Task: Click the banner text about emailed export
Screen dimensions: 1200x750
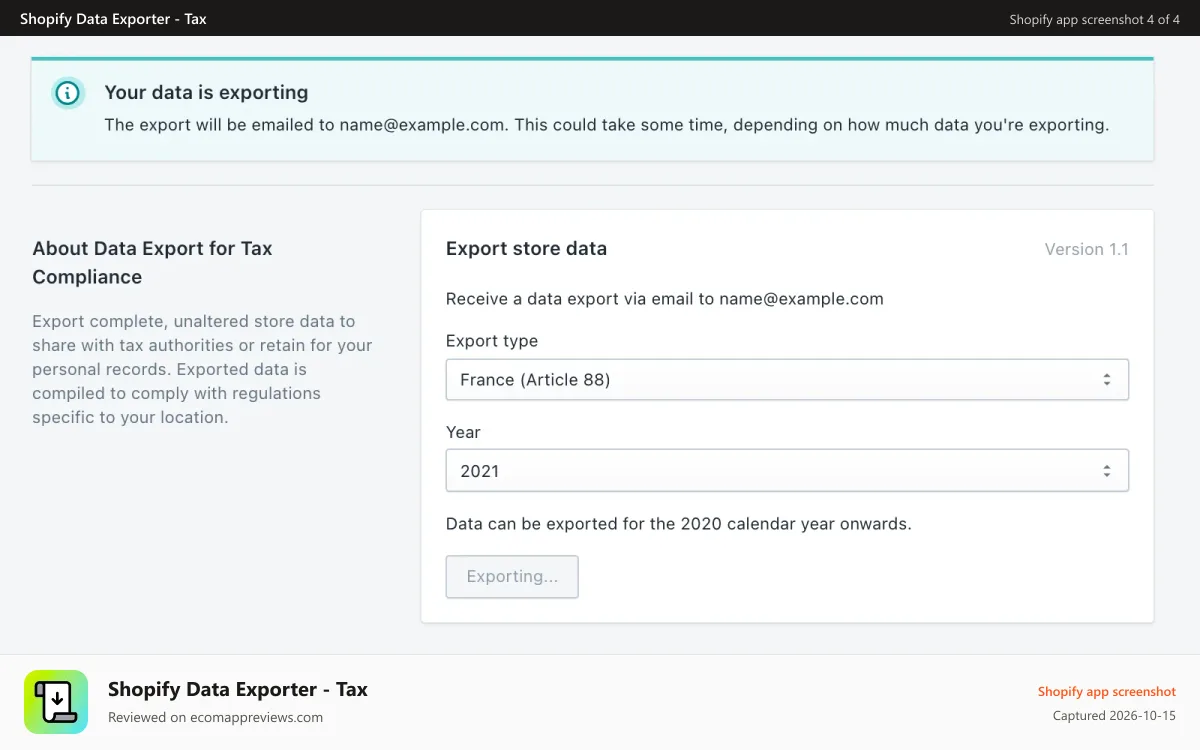Action: click(x=607, y=126)
